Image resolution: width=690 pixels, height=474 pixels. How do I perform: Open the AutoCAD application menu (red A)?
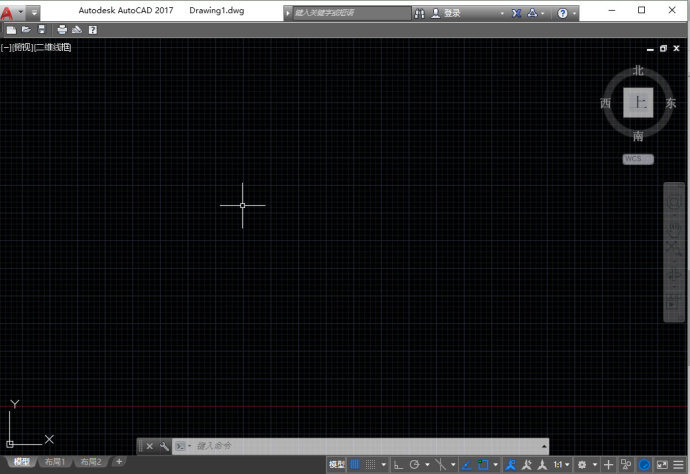click(x=7, y=13)
